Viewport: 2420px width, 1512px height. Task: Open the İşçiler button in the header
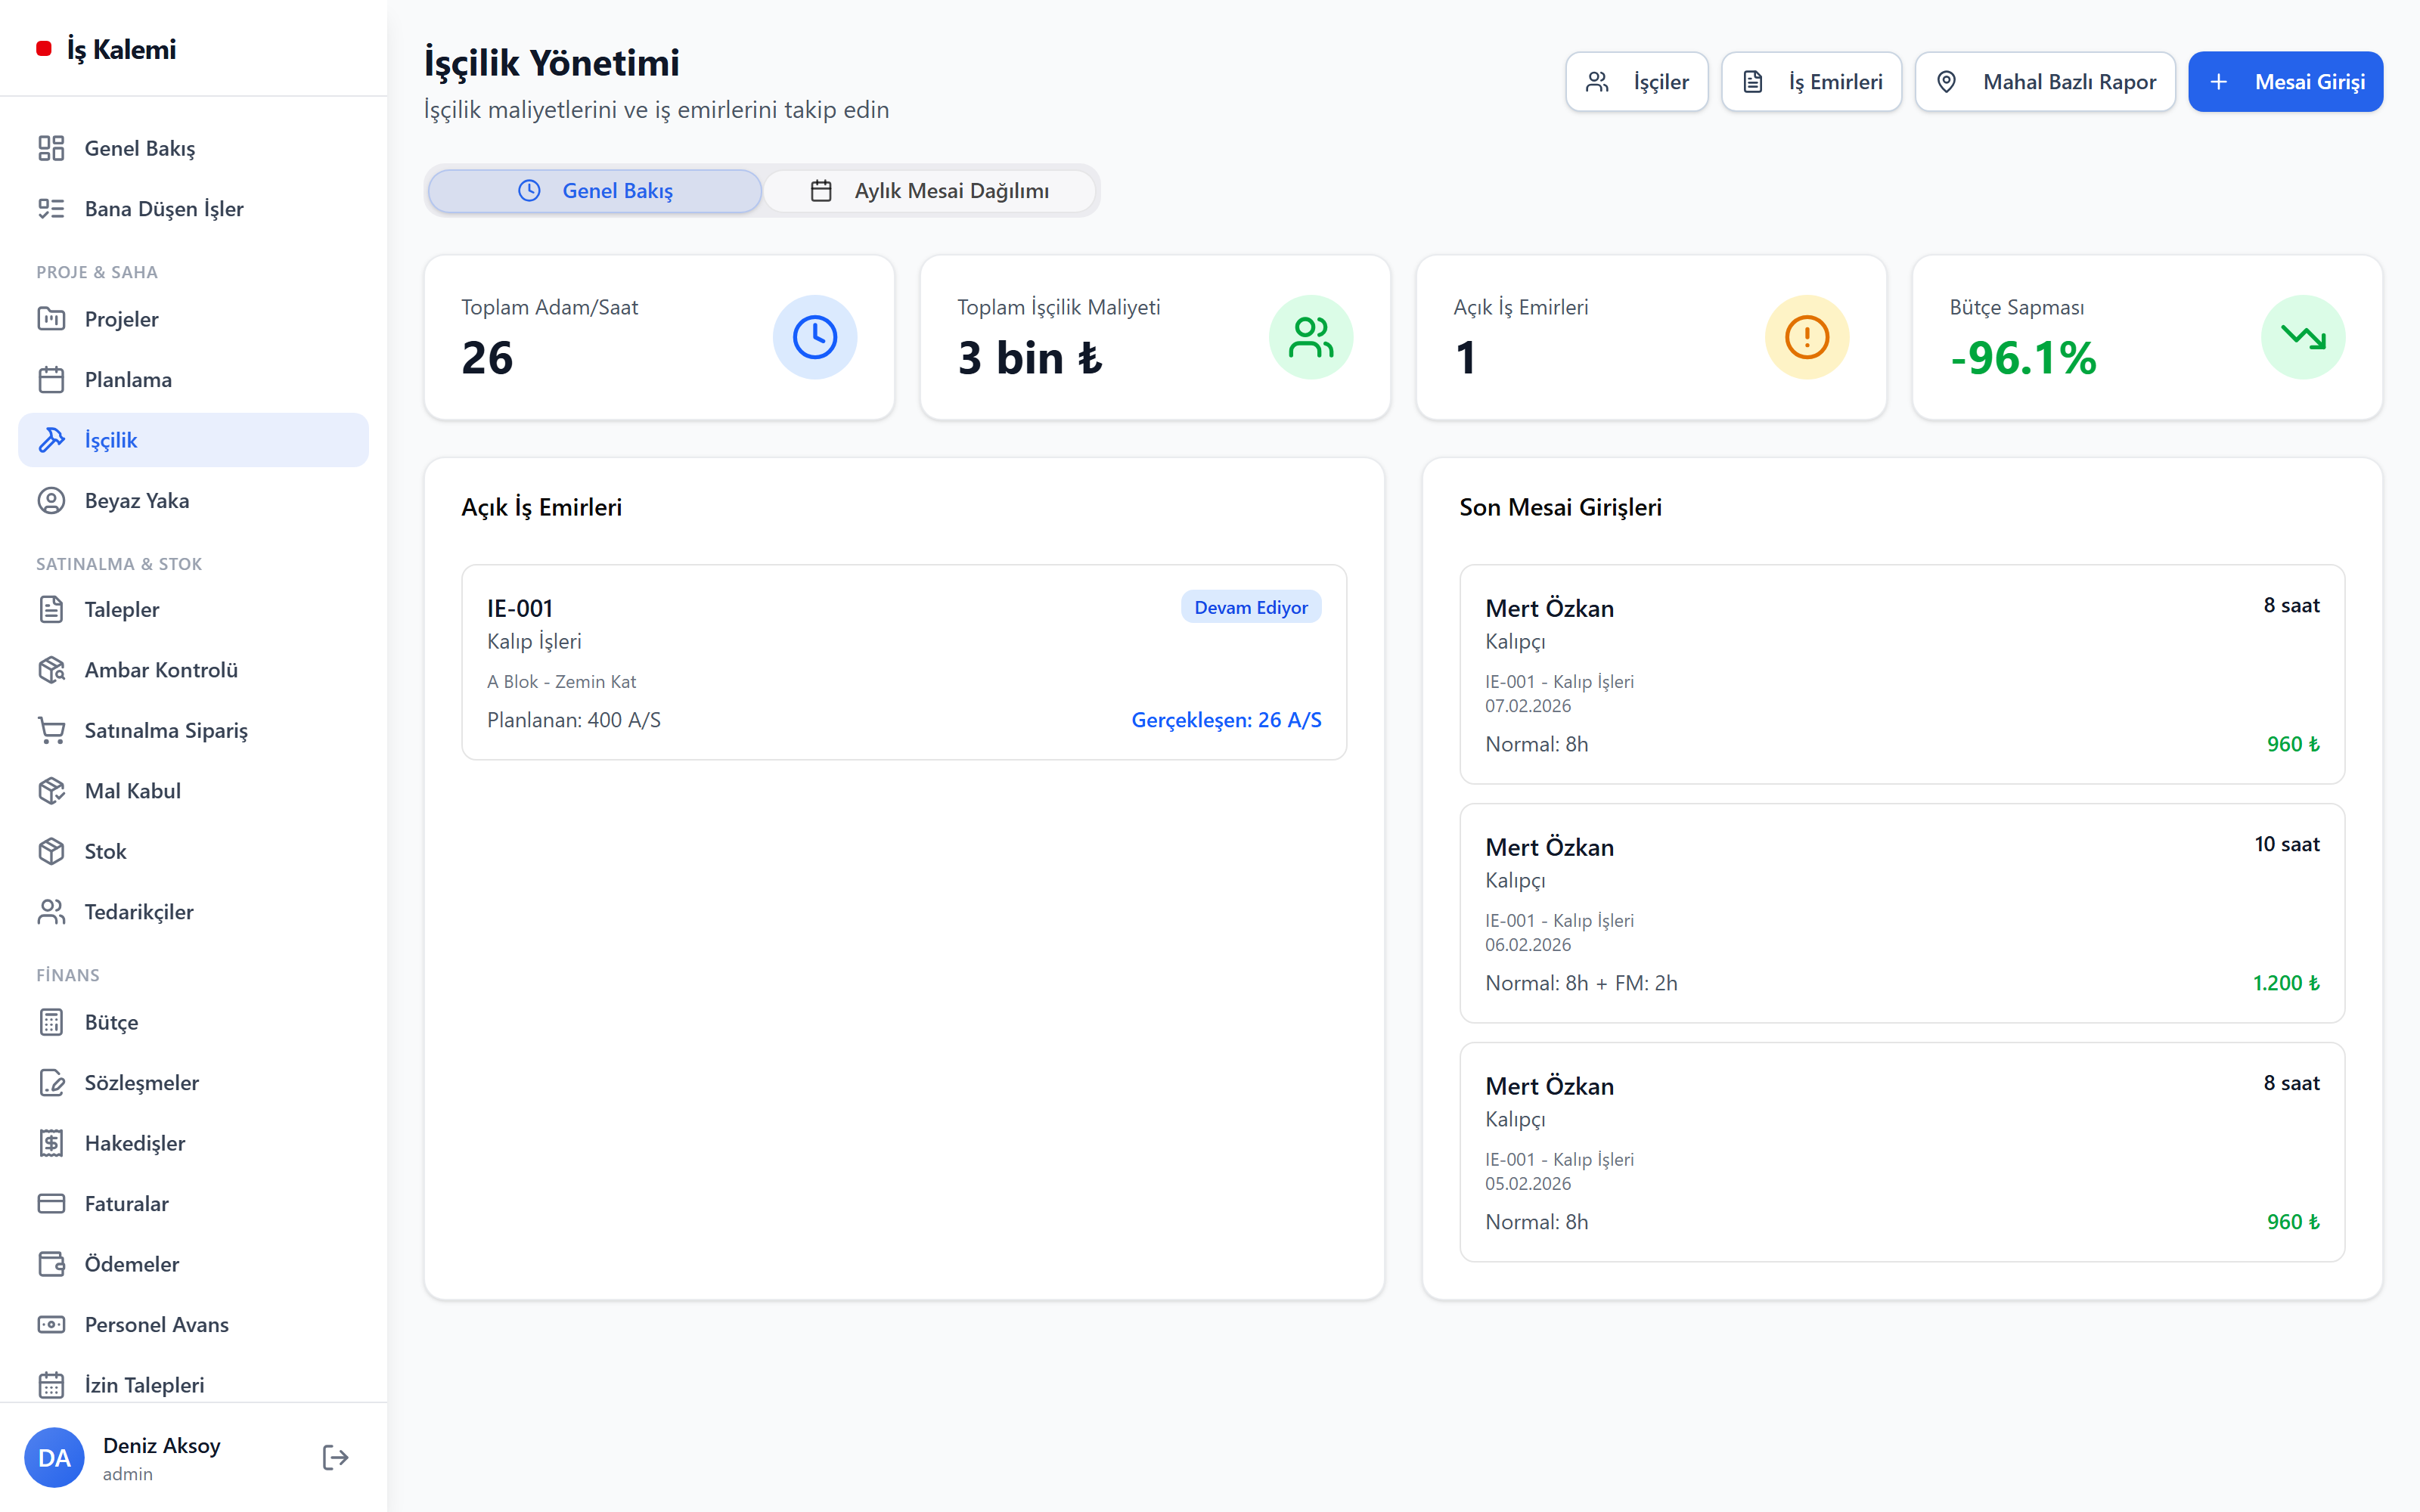[x=1637, y=82]
